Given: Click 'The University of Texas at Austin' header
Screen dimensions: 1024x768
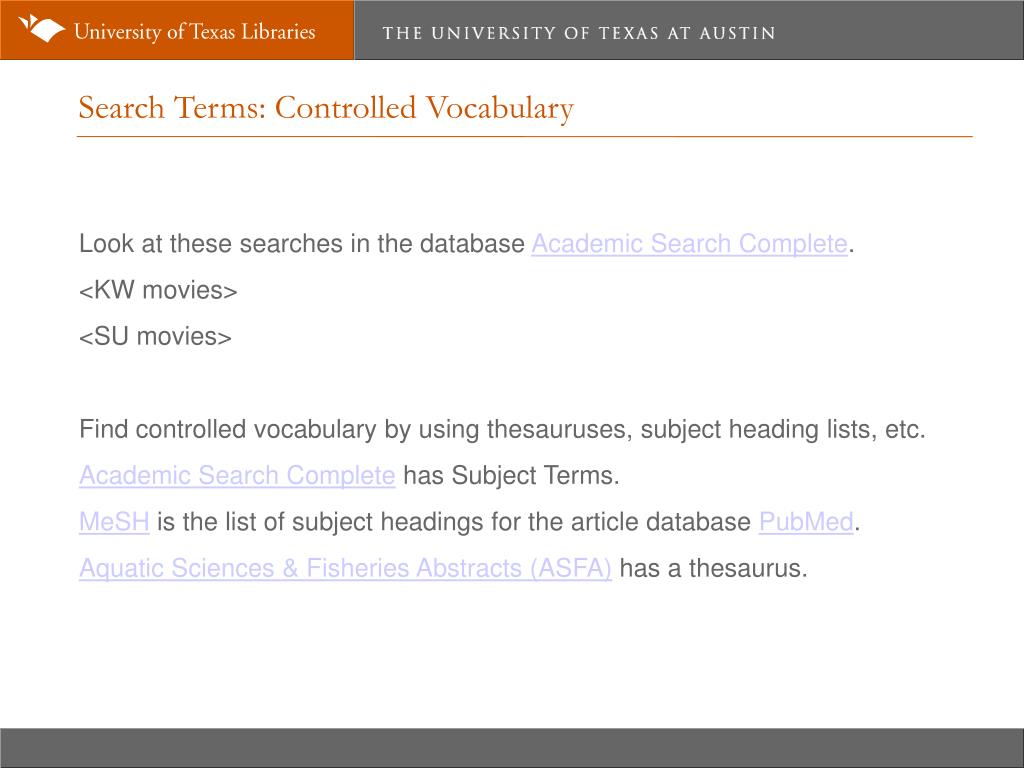Looking at the screenshot, I should [579, 33].
